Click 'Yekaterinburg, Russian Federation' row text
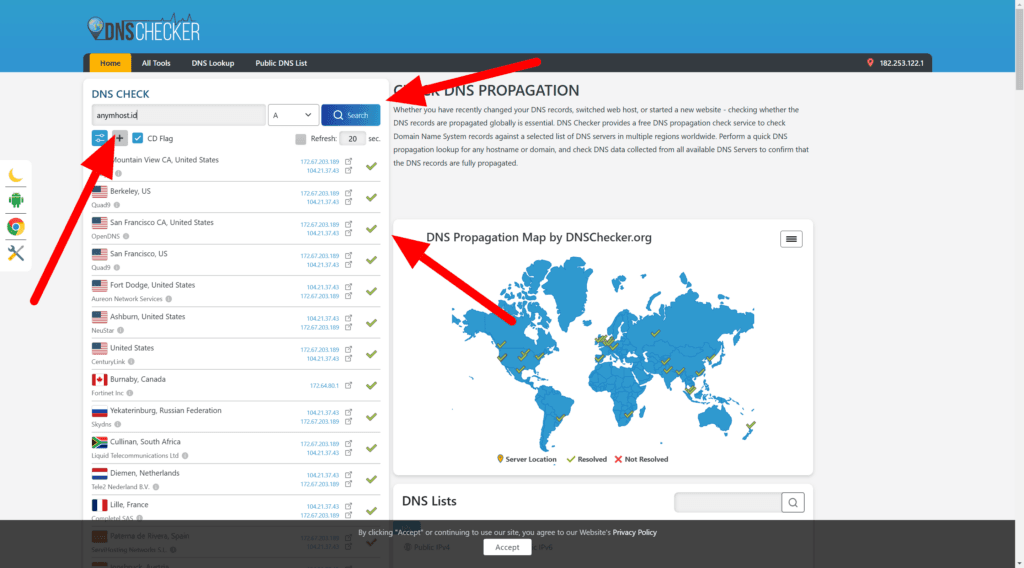 [165, 410]
